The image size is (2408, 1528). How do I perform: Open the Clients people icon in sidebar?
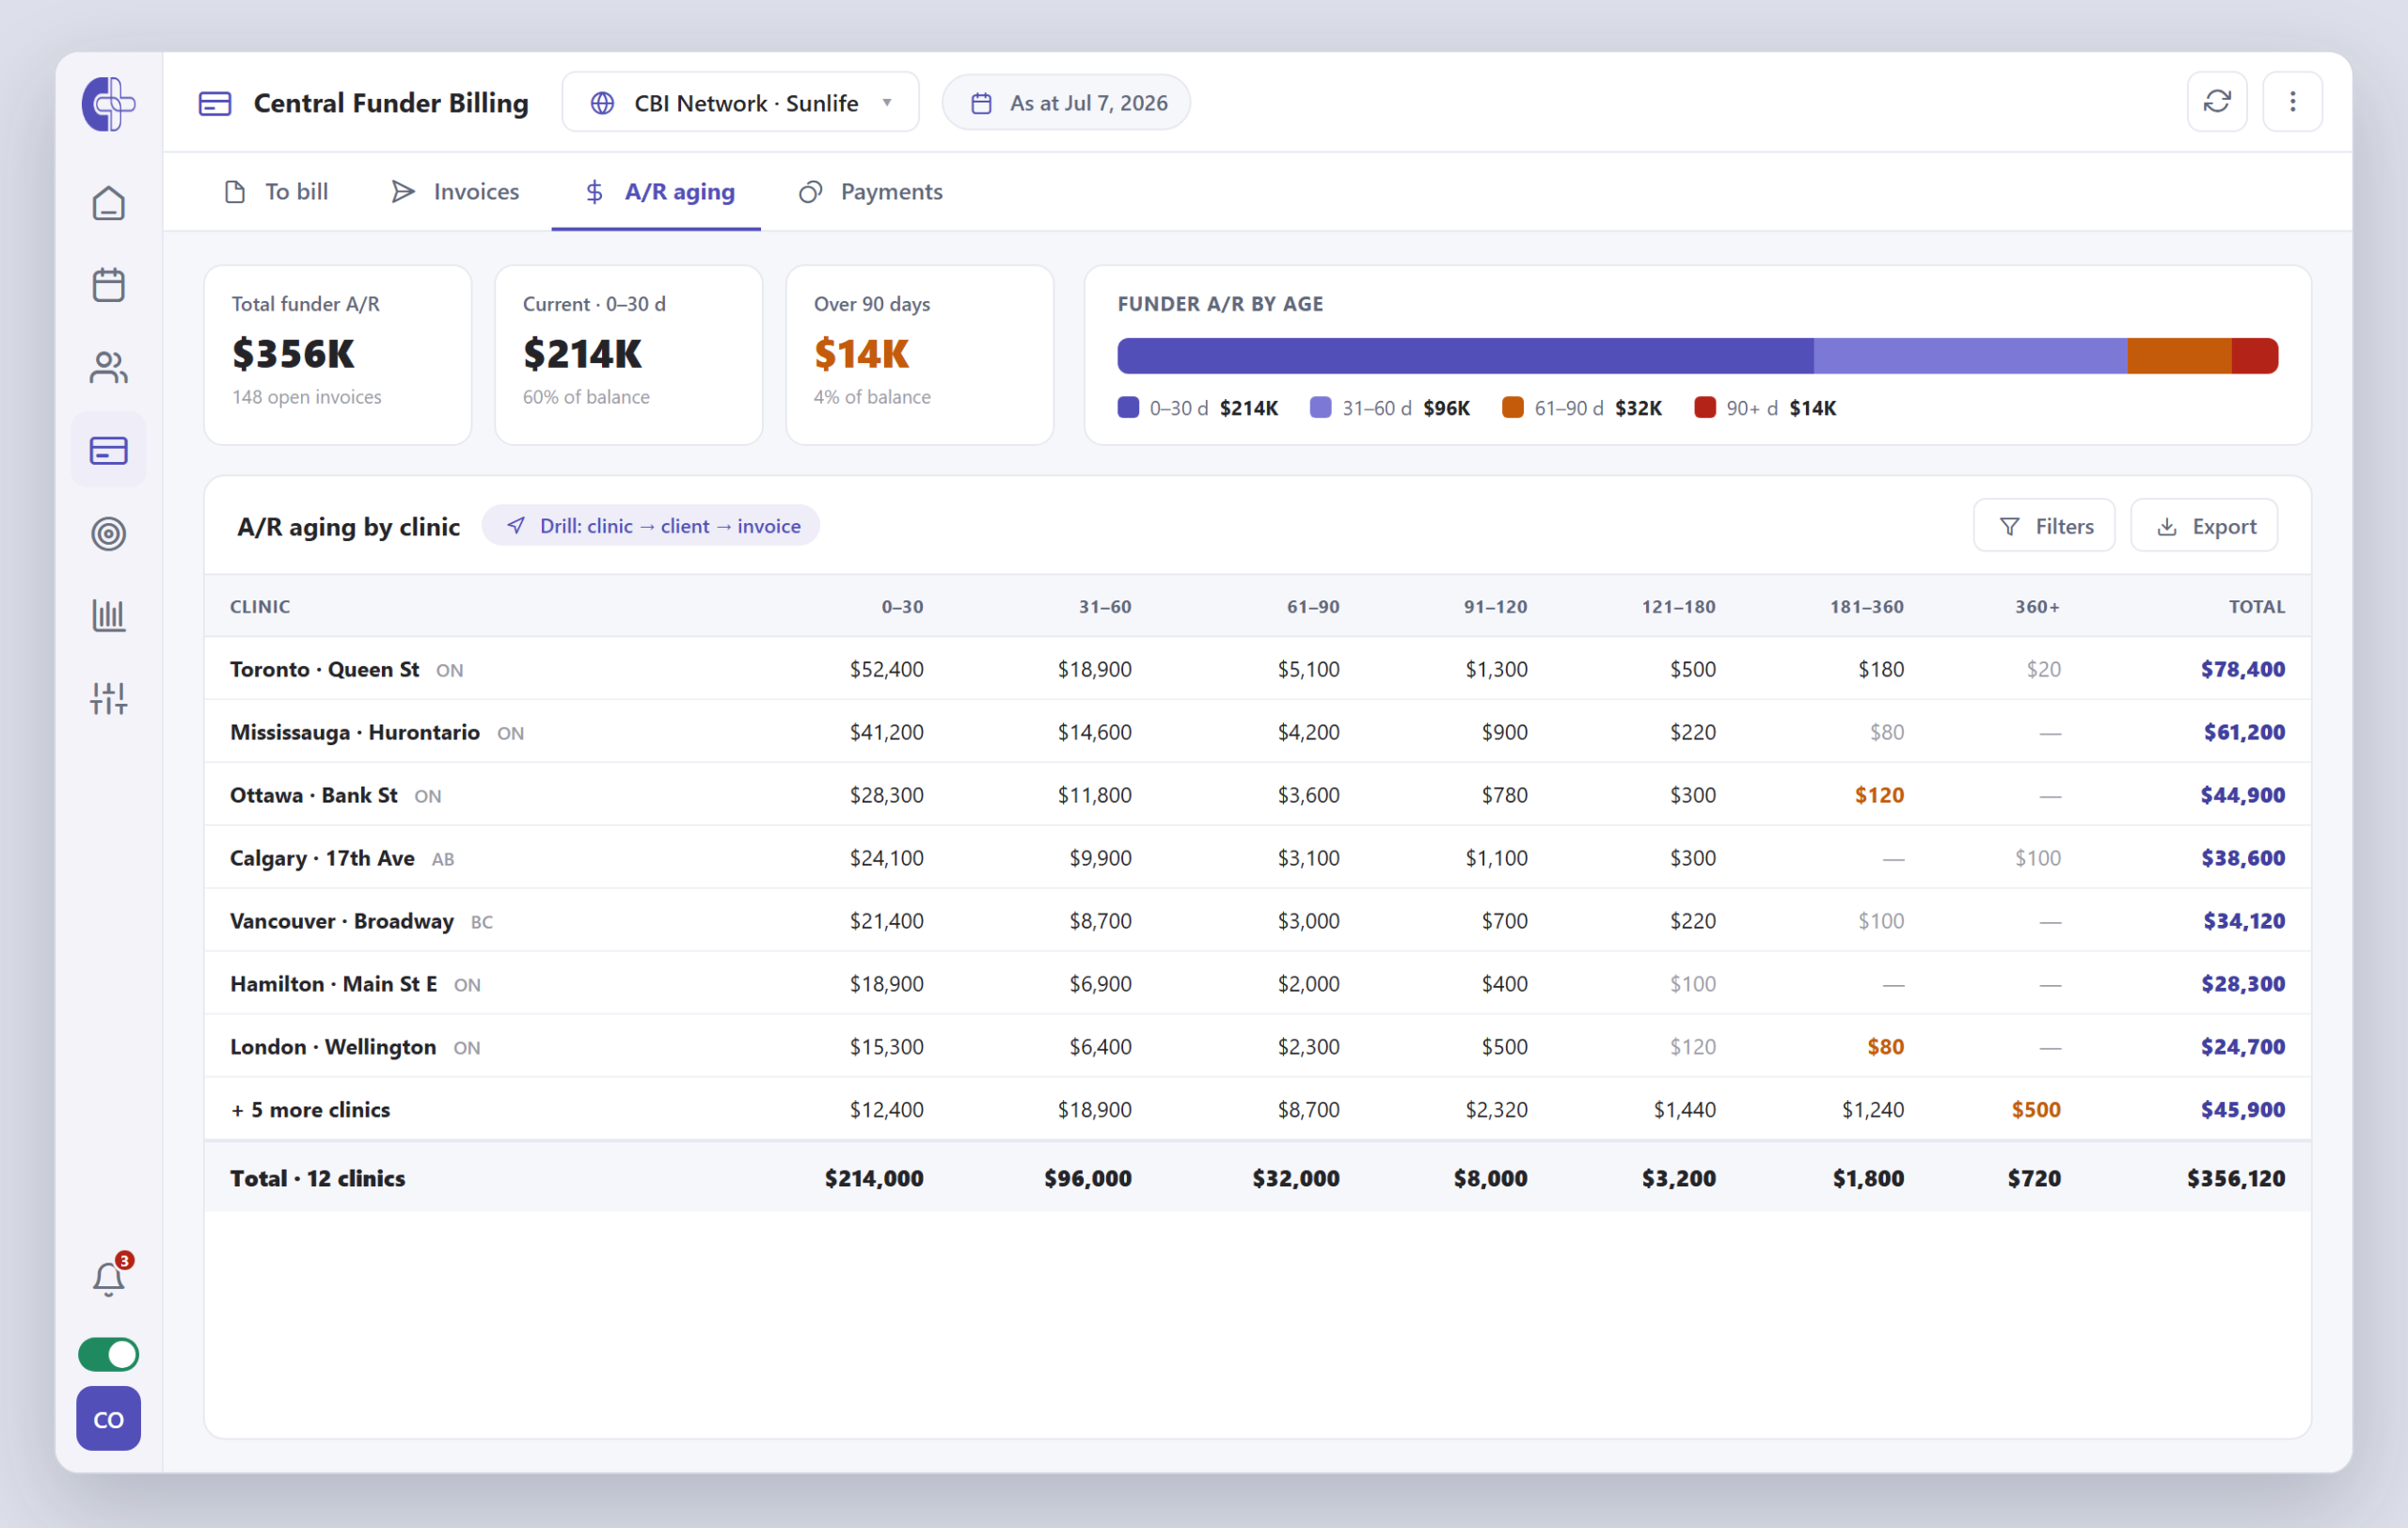tap(108, 367)
